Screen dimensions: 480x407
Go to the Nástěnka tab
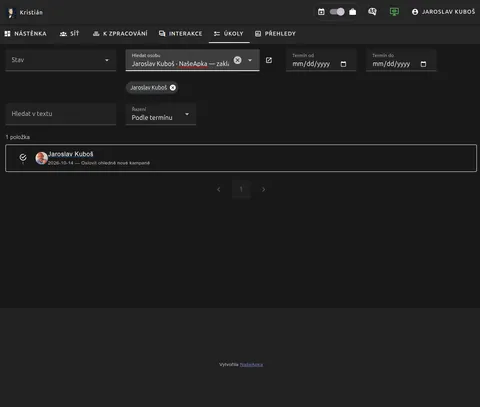coord(26,34)
